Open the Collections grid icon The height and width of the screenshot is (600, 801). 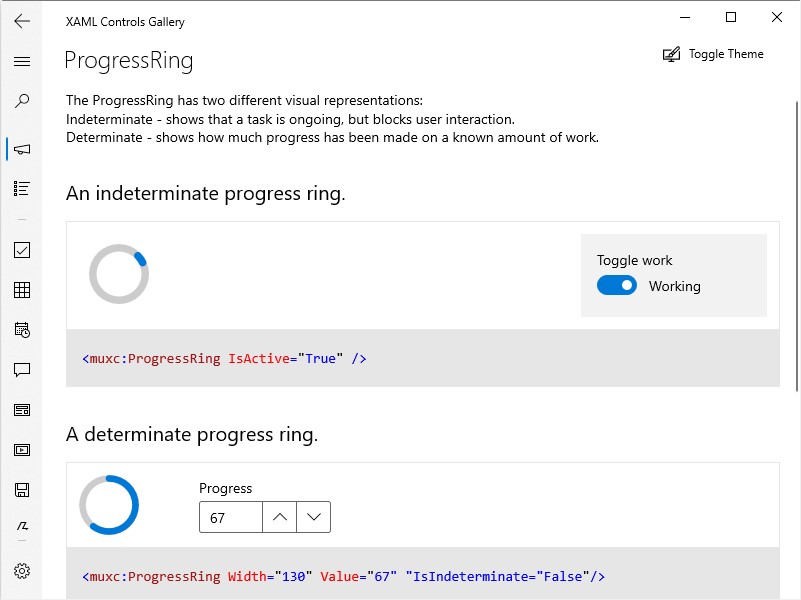(22, 289)
